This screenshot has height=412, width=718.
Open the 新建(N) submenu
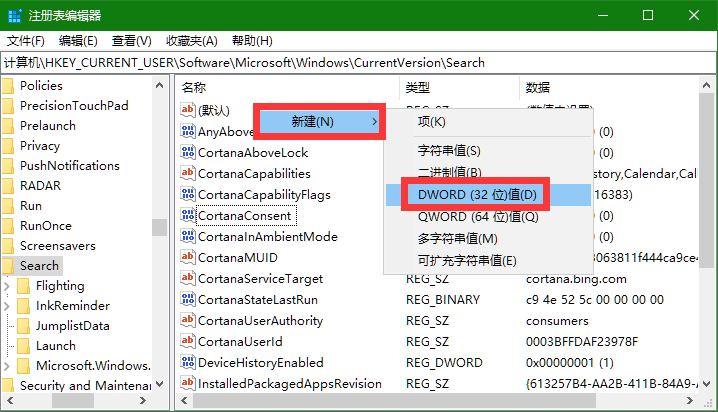319,122
